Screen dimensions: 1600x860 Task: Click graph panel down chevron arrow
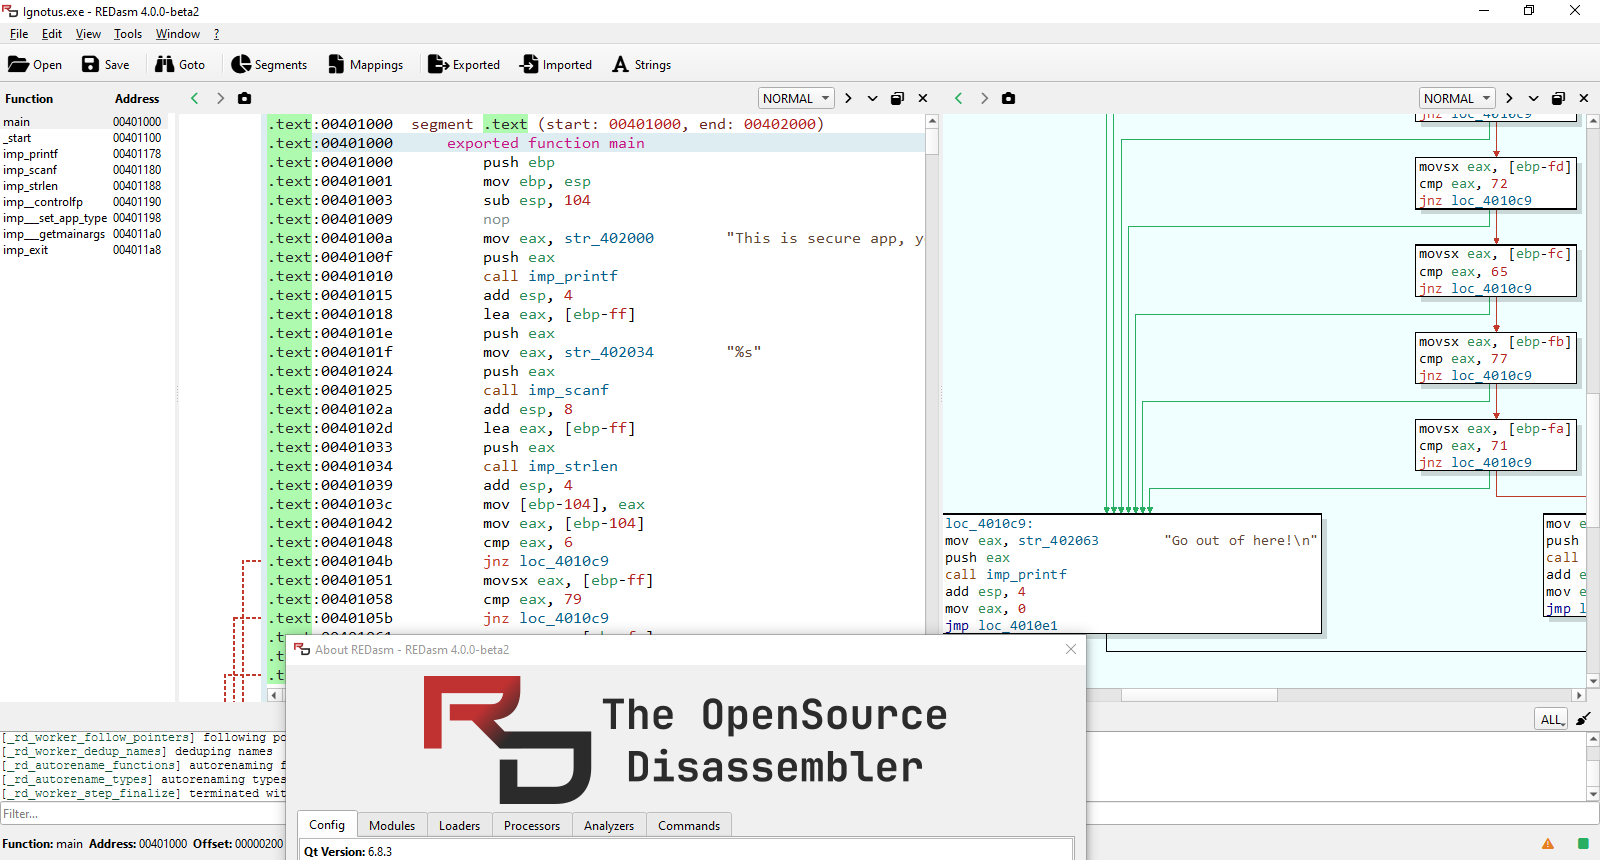tap(1533, 98)
